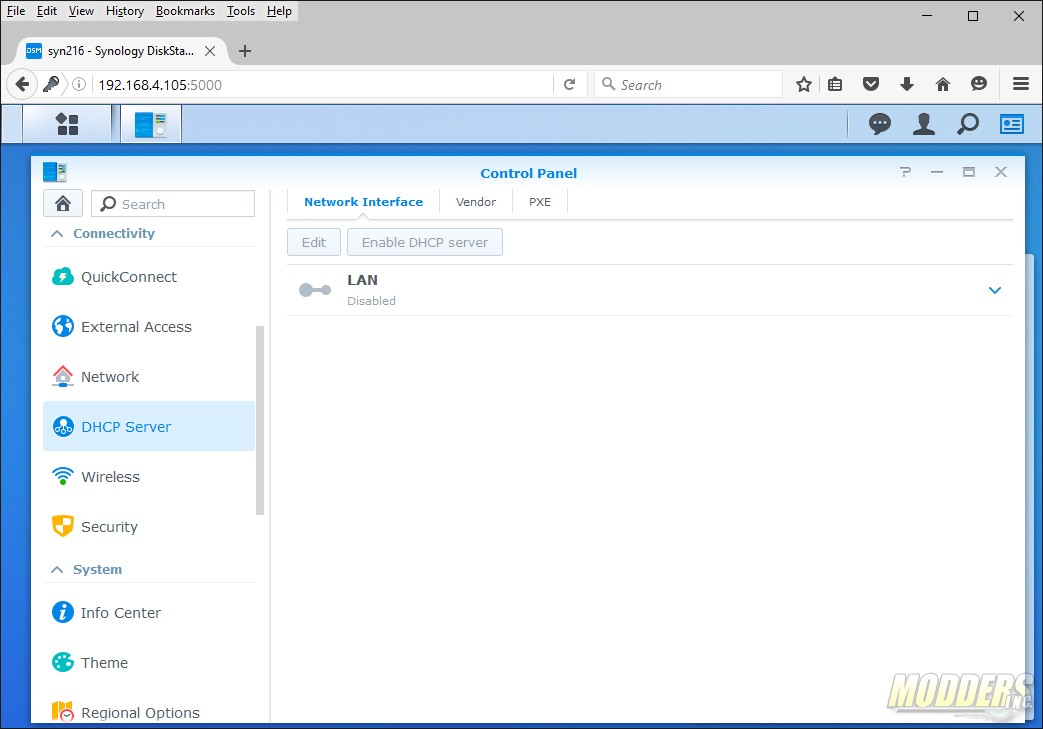Open the Firefox hamburger menu
1043x729 pixels.
pyautogui.click(x=1021, y=84)
